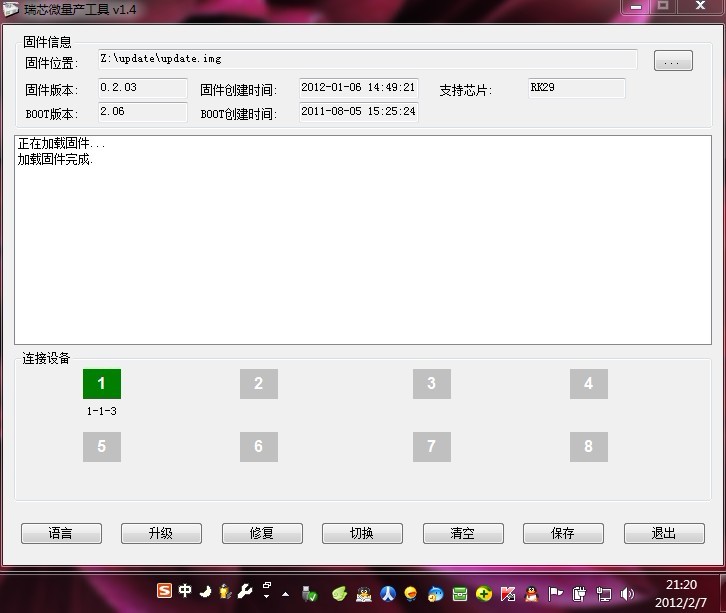Select device slot 5
The image size is (726, 613).
pyautogui.click(x=102, y=447)
